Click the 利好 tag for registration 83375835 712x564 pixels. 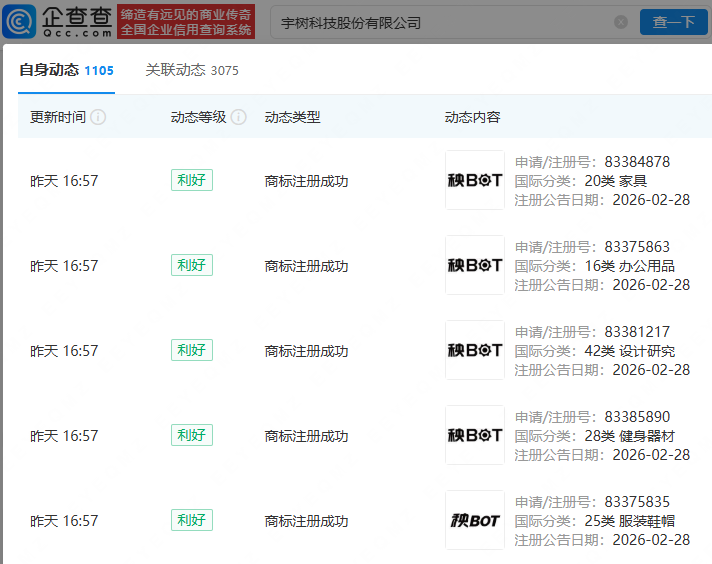pos(191,520)
